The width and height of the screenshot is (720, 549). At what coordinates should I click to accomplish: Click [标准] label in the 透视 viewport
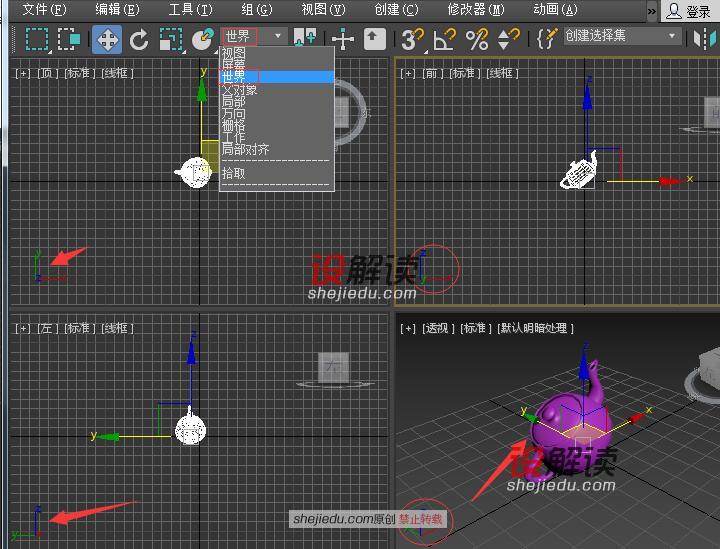(476, 329)
